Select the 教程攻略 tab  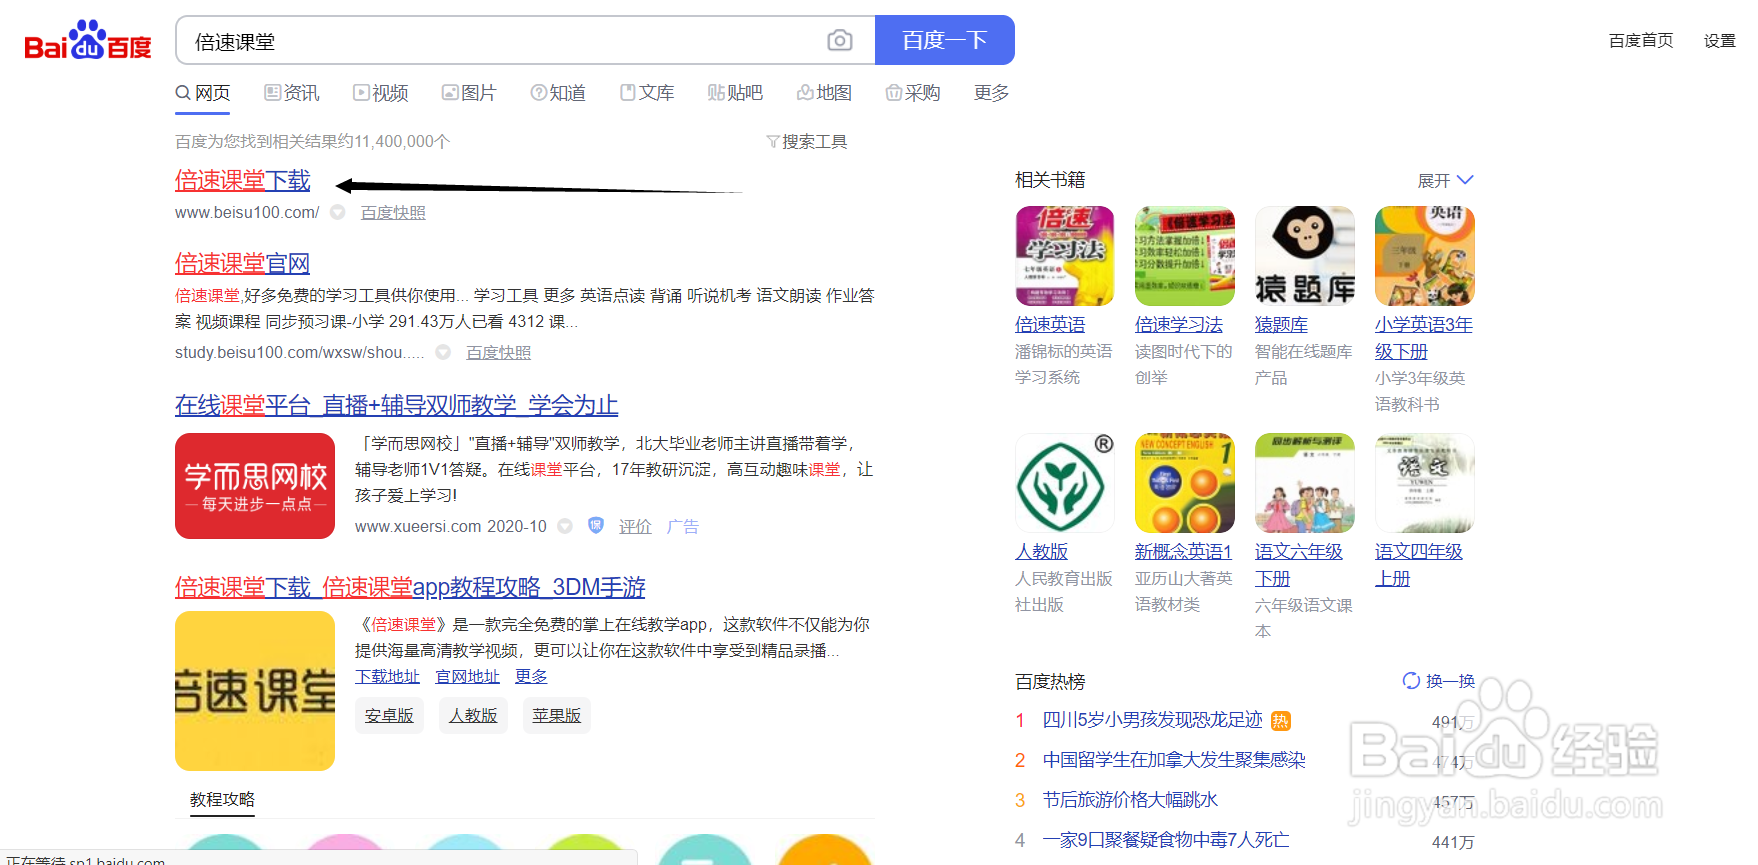click(222, 800)
